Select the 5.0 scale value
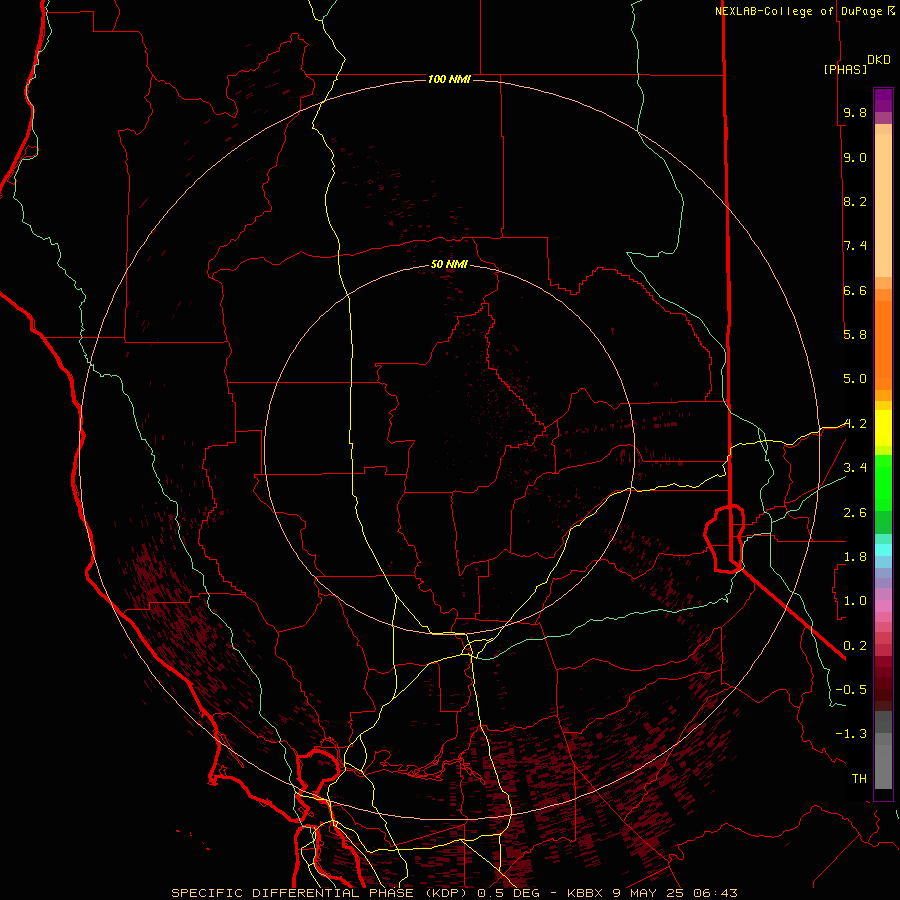 coord(855,379)
